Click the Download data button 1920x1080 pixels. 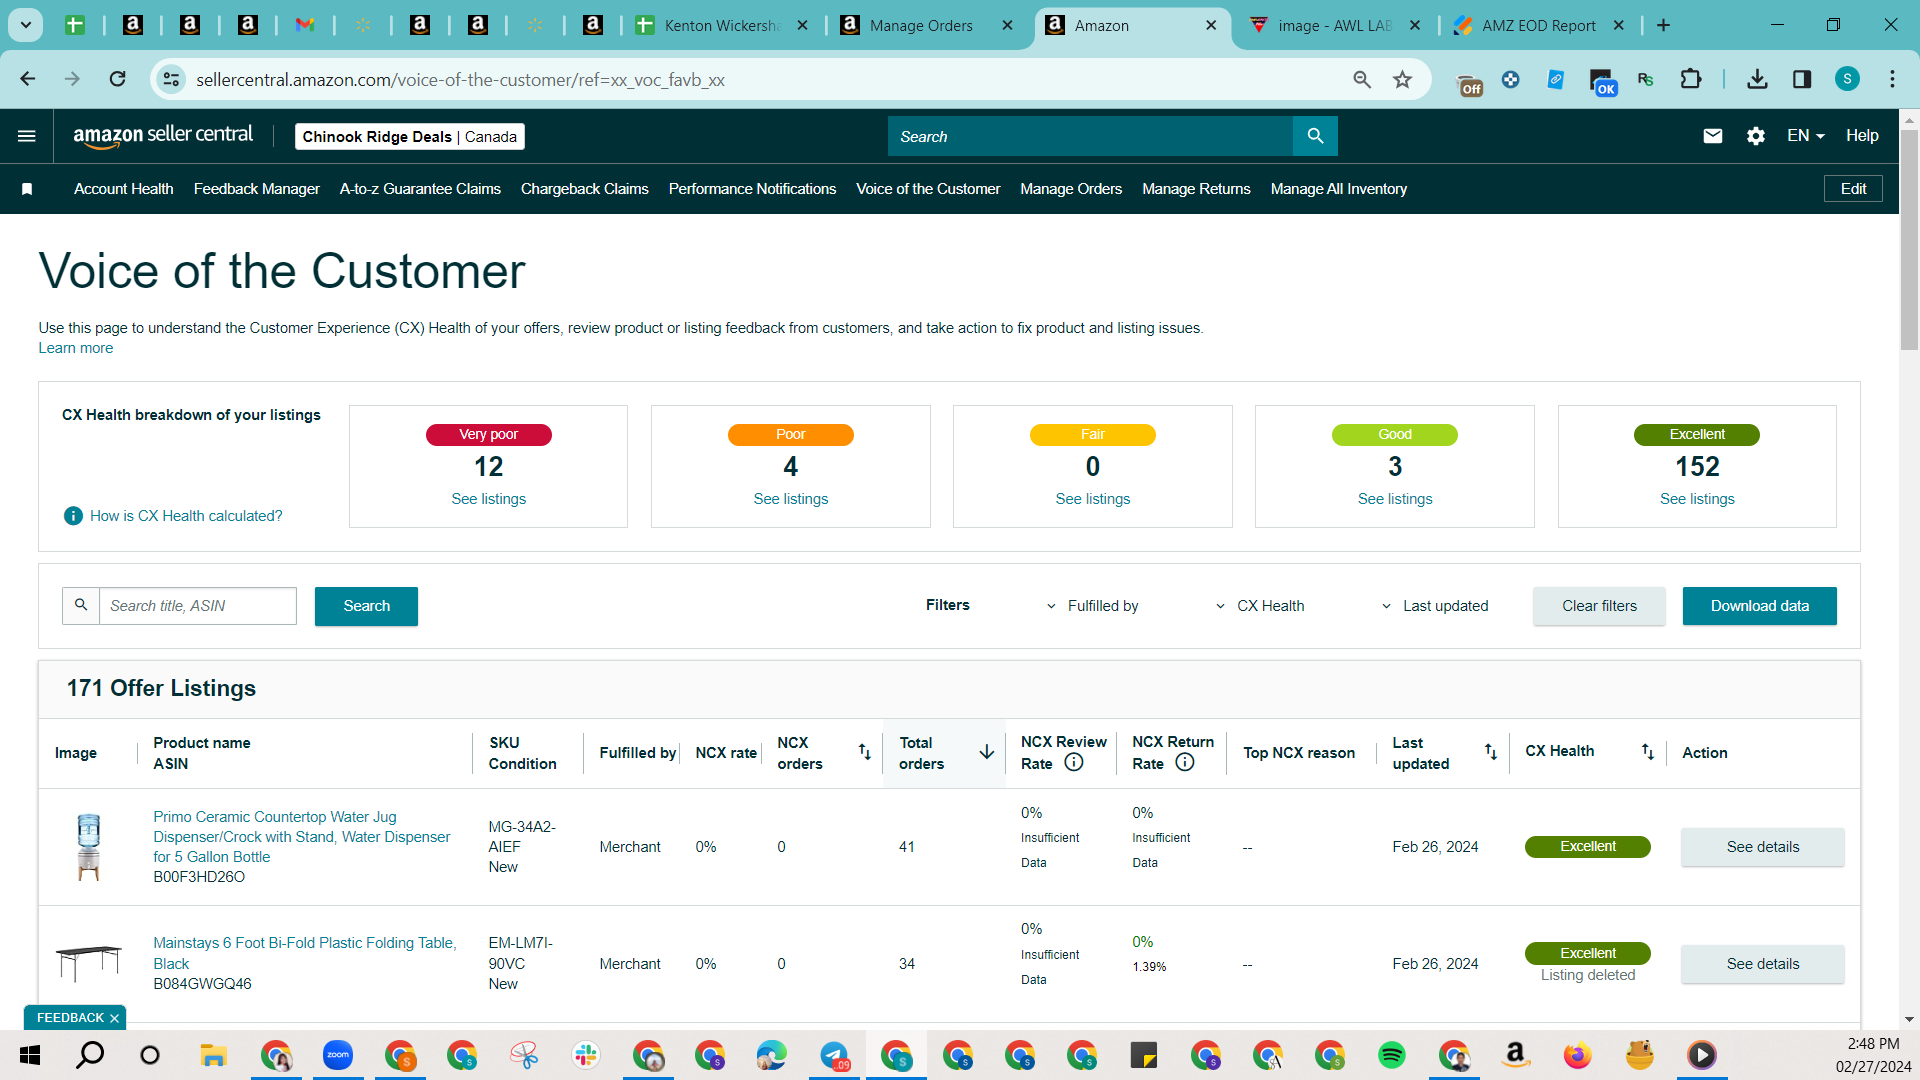point(1759,606)
